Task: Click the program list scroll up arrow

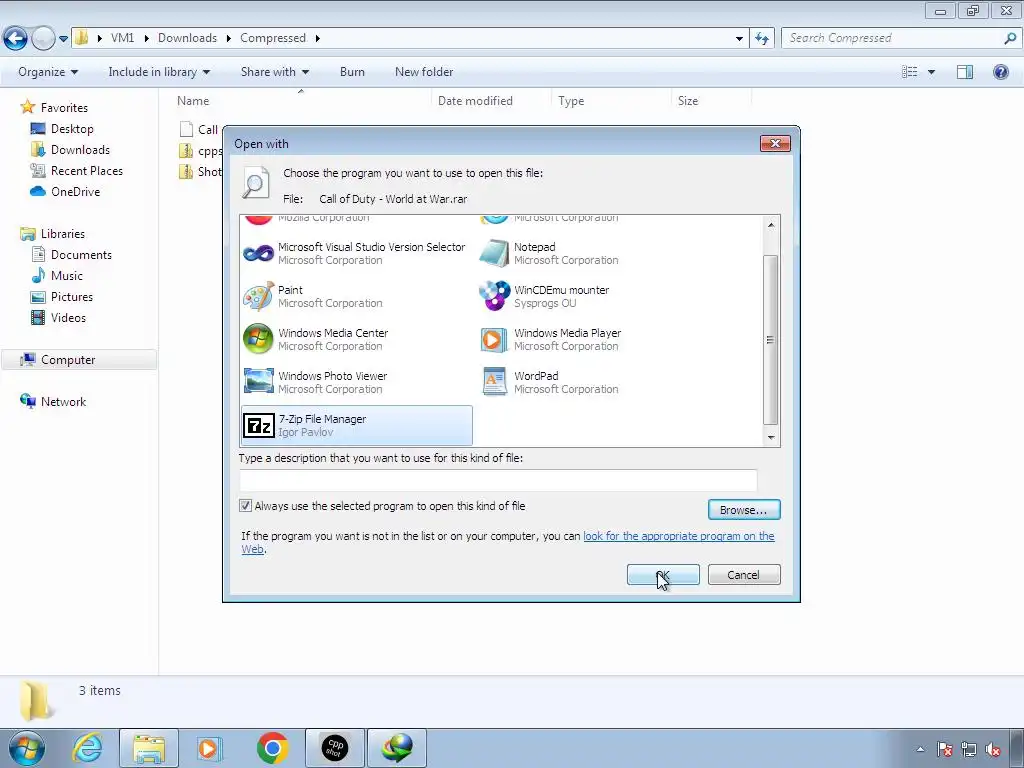Action: [x=771, y=225]
